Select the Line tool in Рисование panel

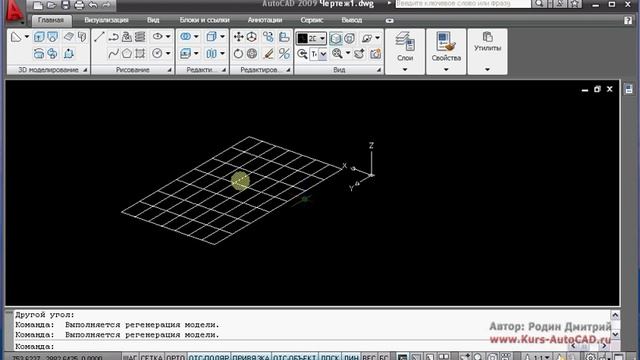tap(99, 37)
